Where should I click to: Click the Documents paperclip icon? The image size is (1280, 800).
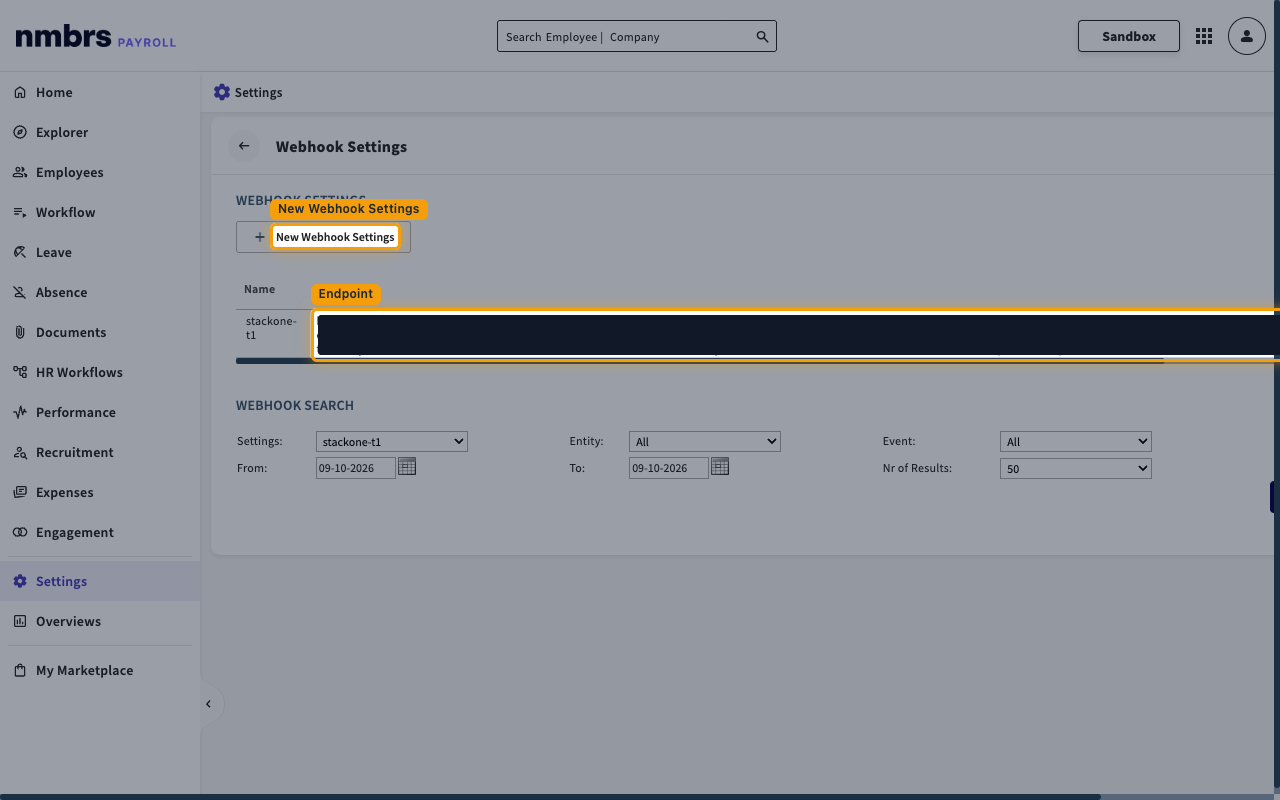pyautogui.click(x=20, y=332)
